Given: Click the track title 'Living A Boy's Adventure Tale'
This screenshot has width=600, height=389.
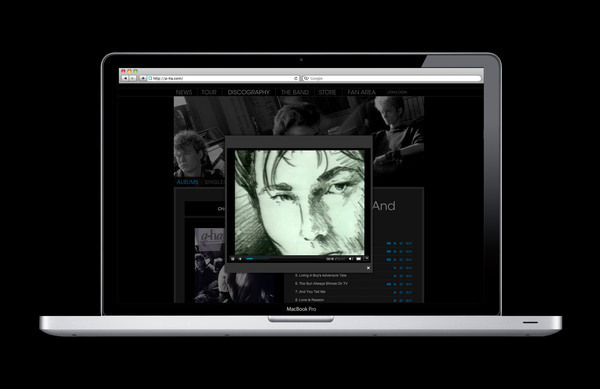Looking at the screenshot, I should 323,275.
